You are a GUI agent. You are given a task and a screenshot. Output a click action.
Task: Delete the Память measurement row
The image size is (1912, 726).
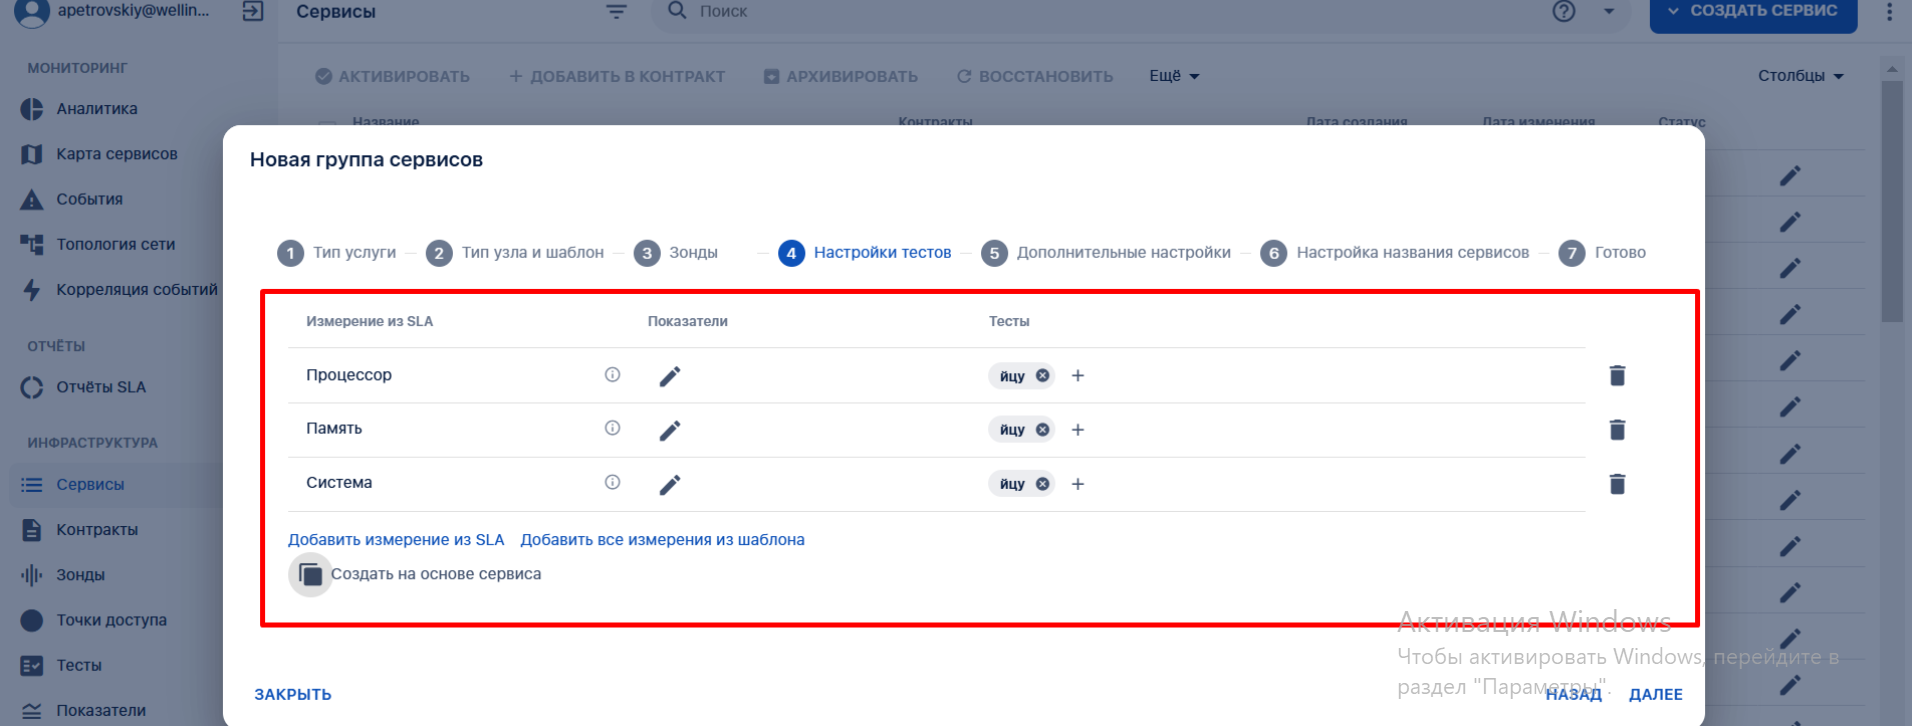(1617, 430)
